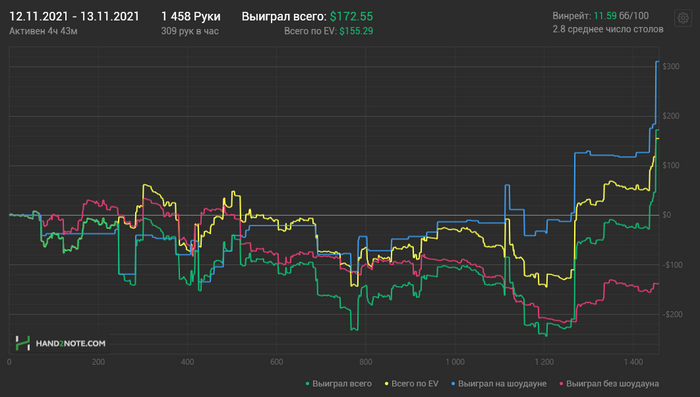
Task: Click the 1 200 x-axis label
Action: point(544,362)
